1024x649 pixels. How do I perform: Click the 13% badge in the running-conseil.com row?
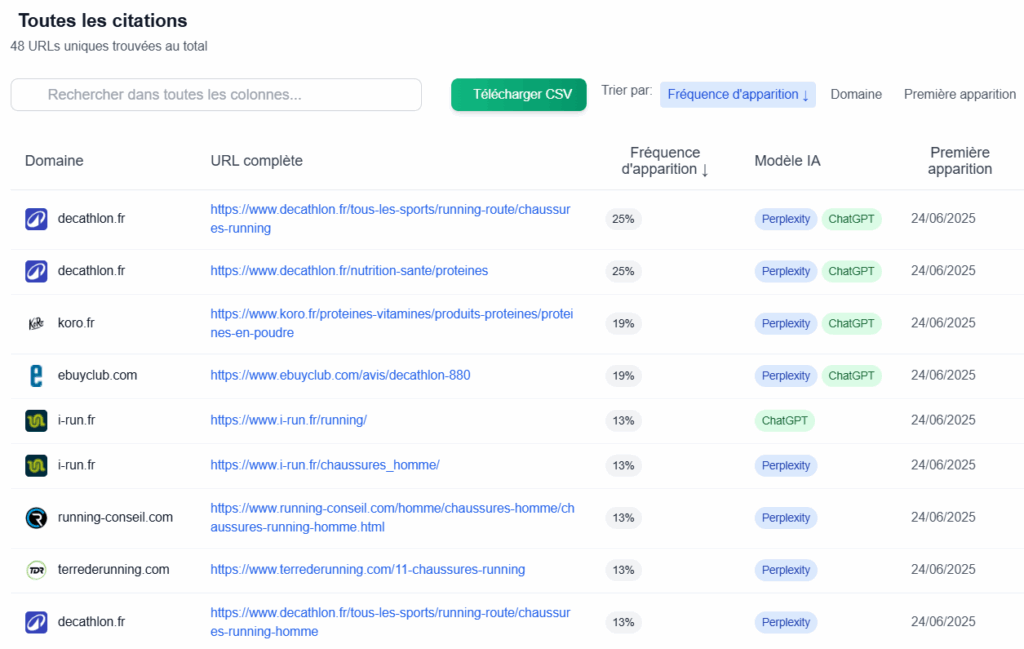pyautogui.click(x=624, y=518)
